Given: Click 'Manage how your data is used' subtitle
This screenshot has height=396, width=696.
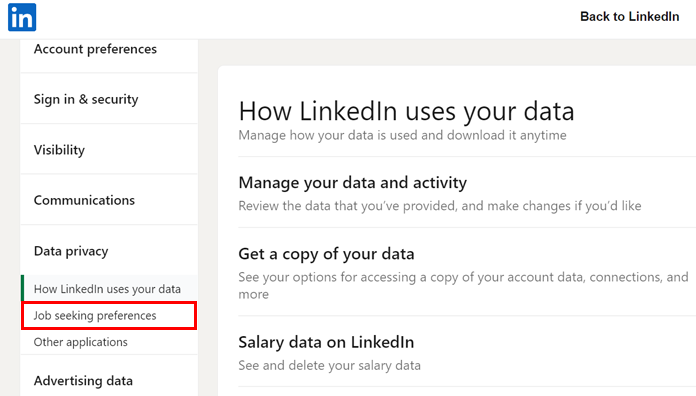Looking at the screenshot, I should [402, 135].
